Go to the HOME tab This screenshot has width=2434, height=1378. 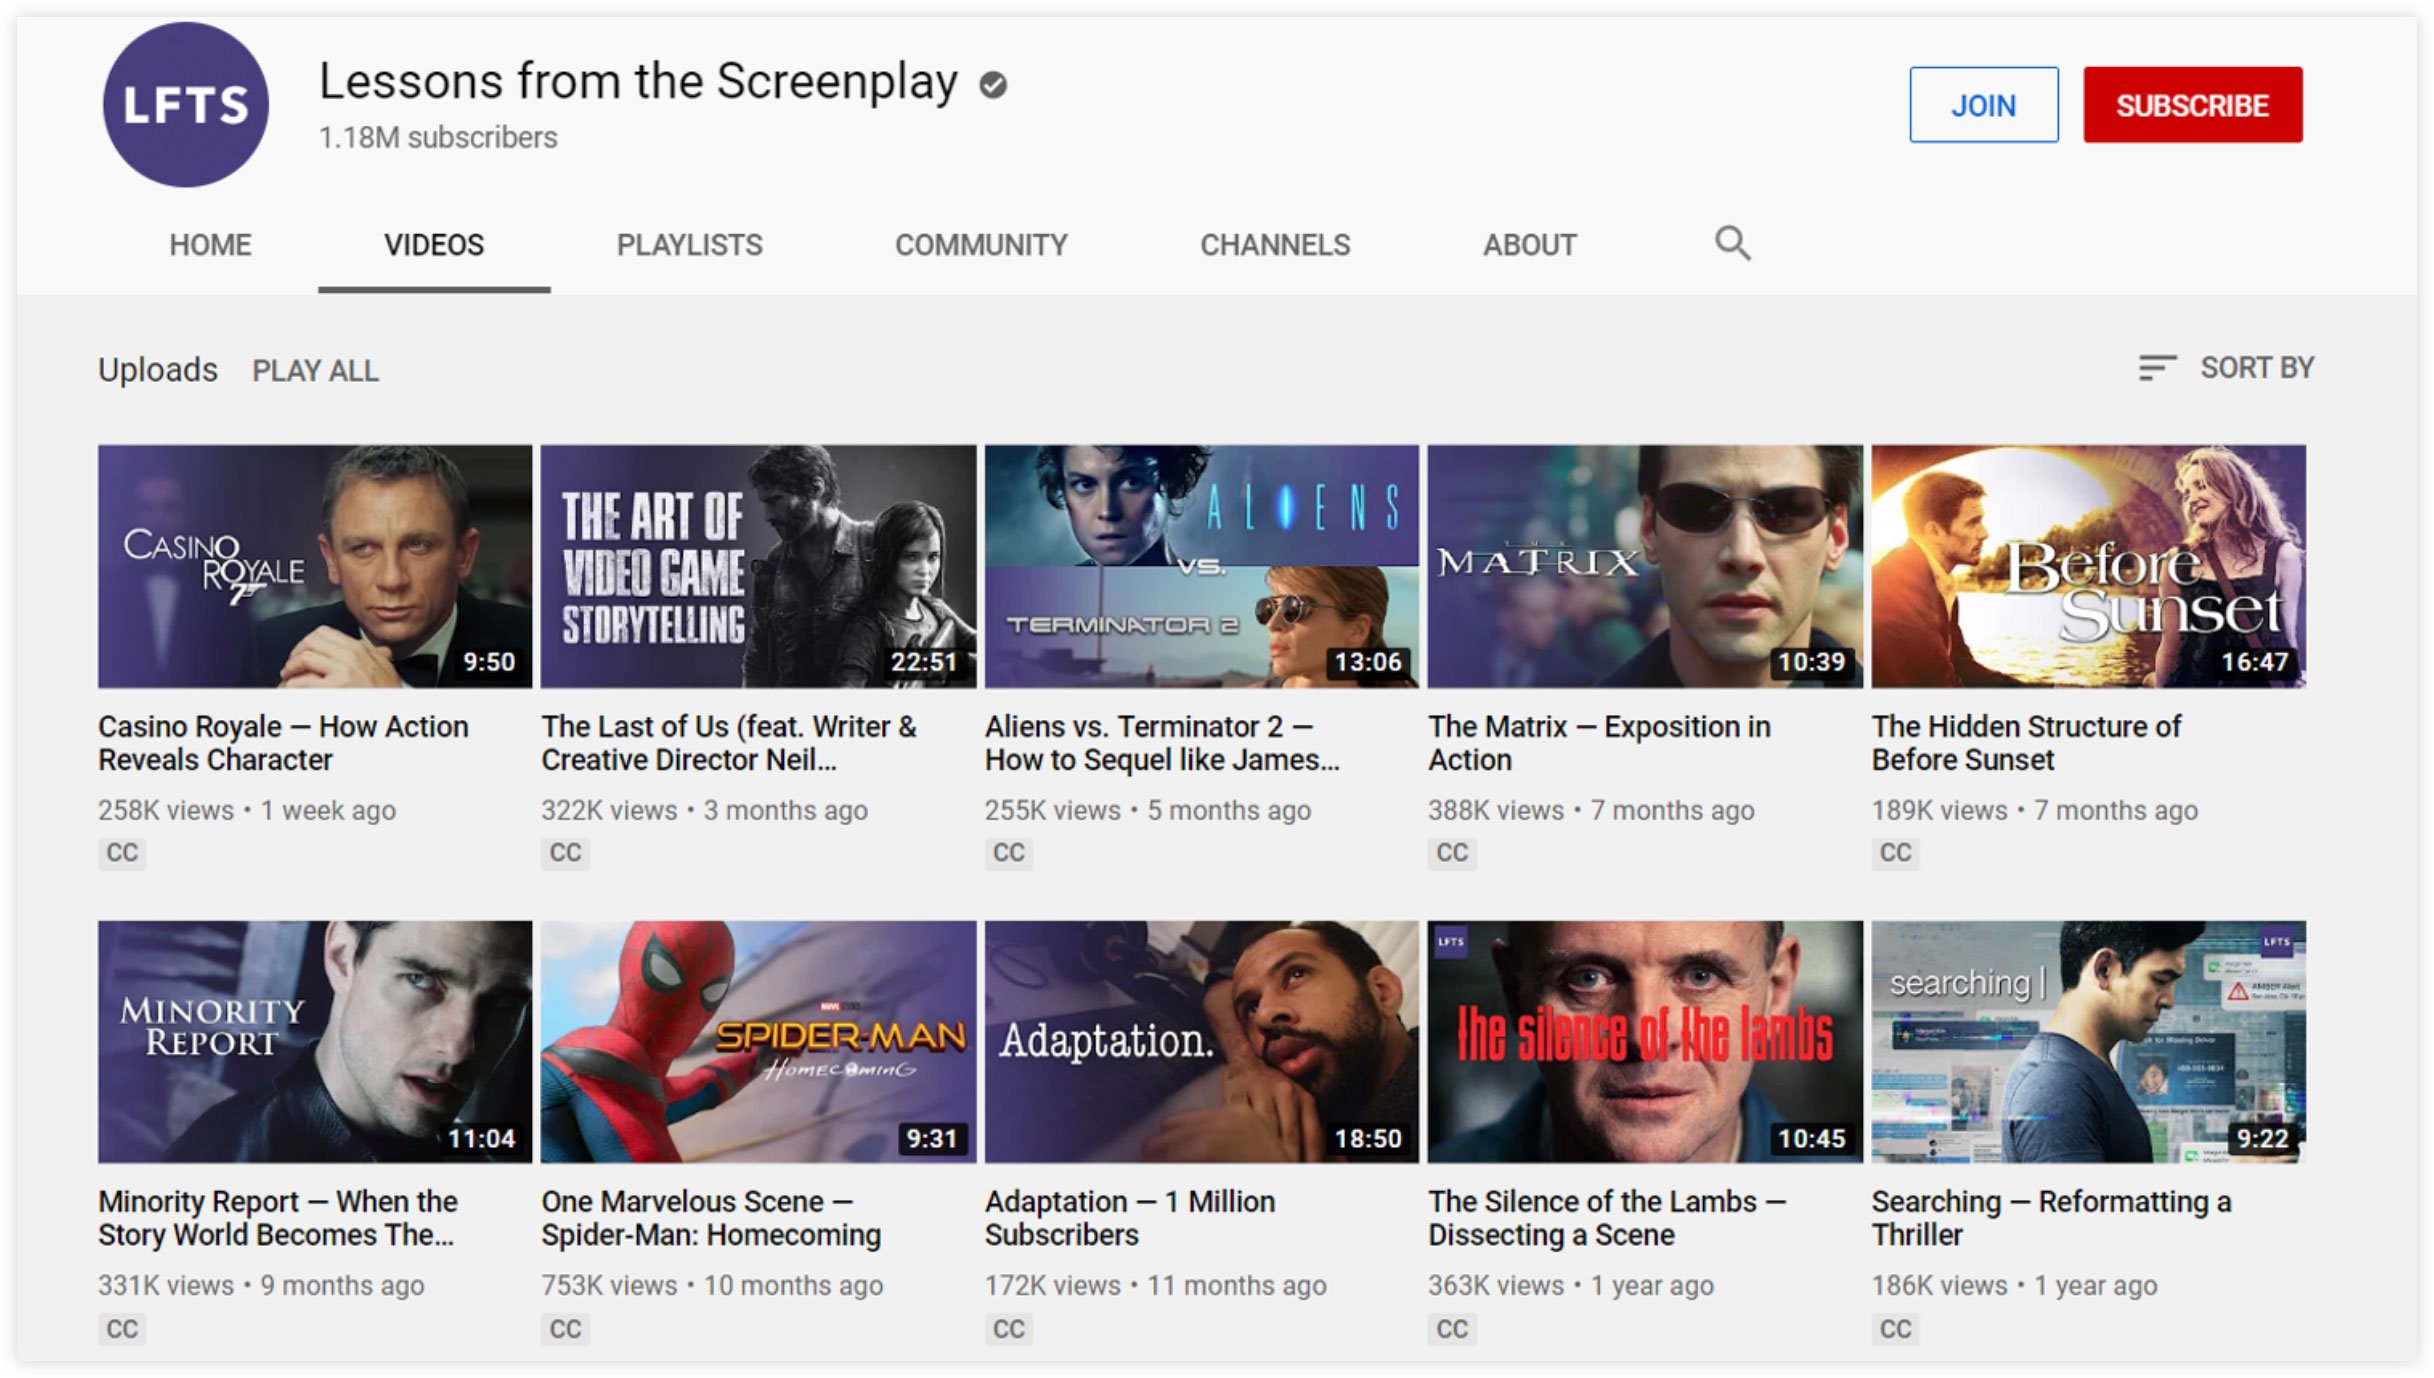[210, 245]
